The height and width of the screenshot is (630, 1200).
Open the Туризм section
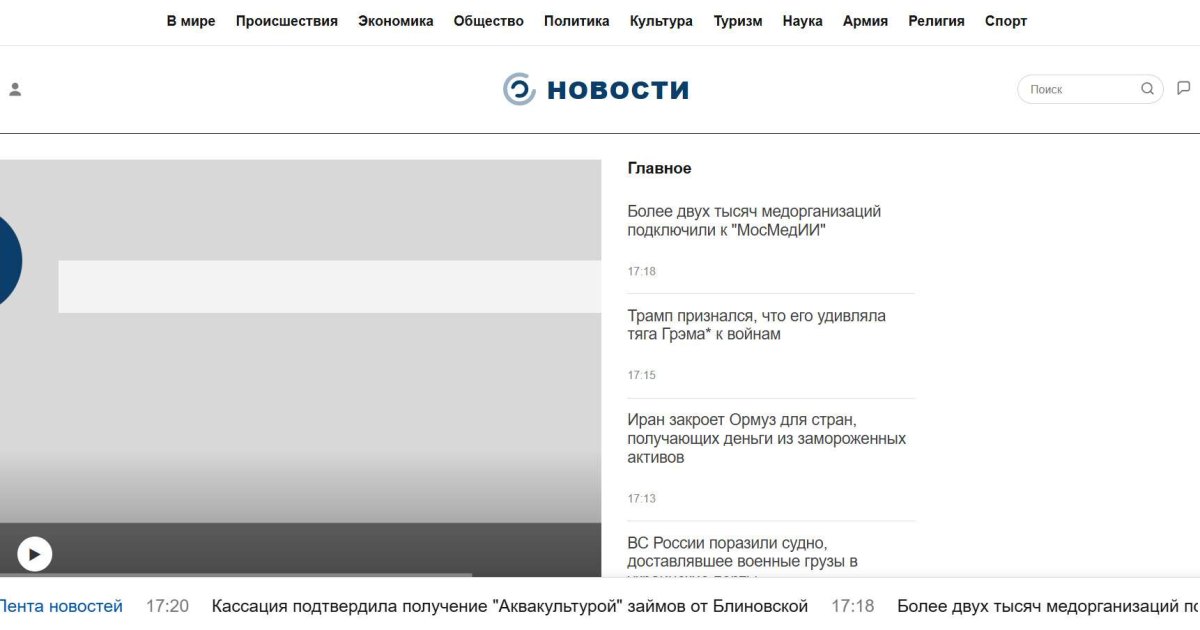tap(738, 21)
